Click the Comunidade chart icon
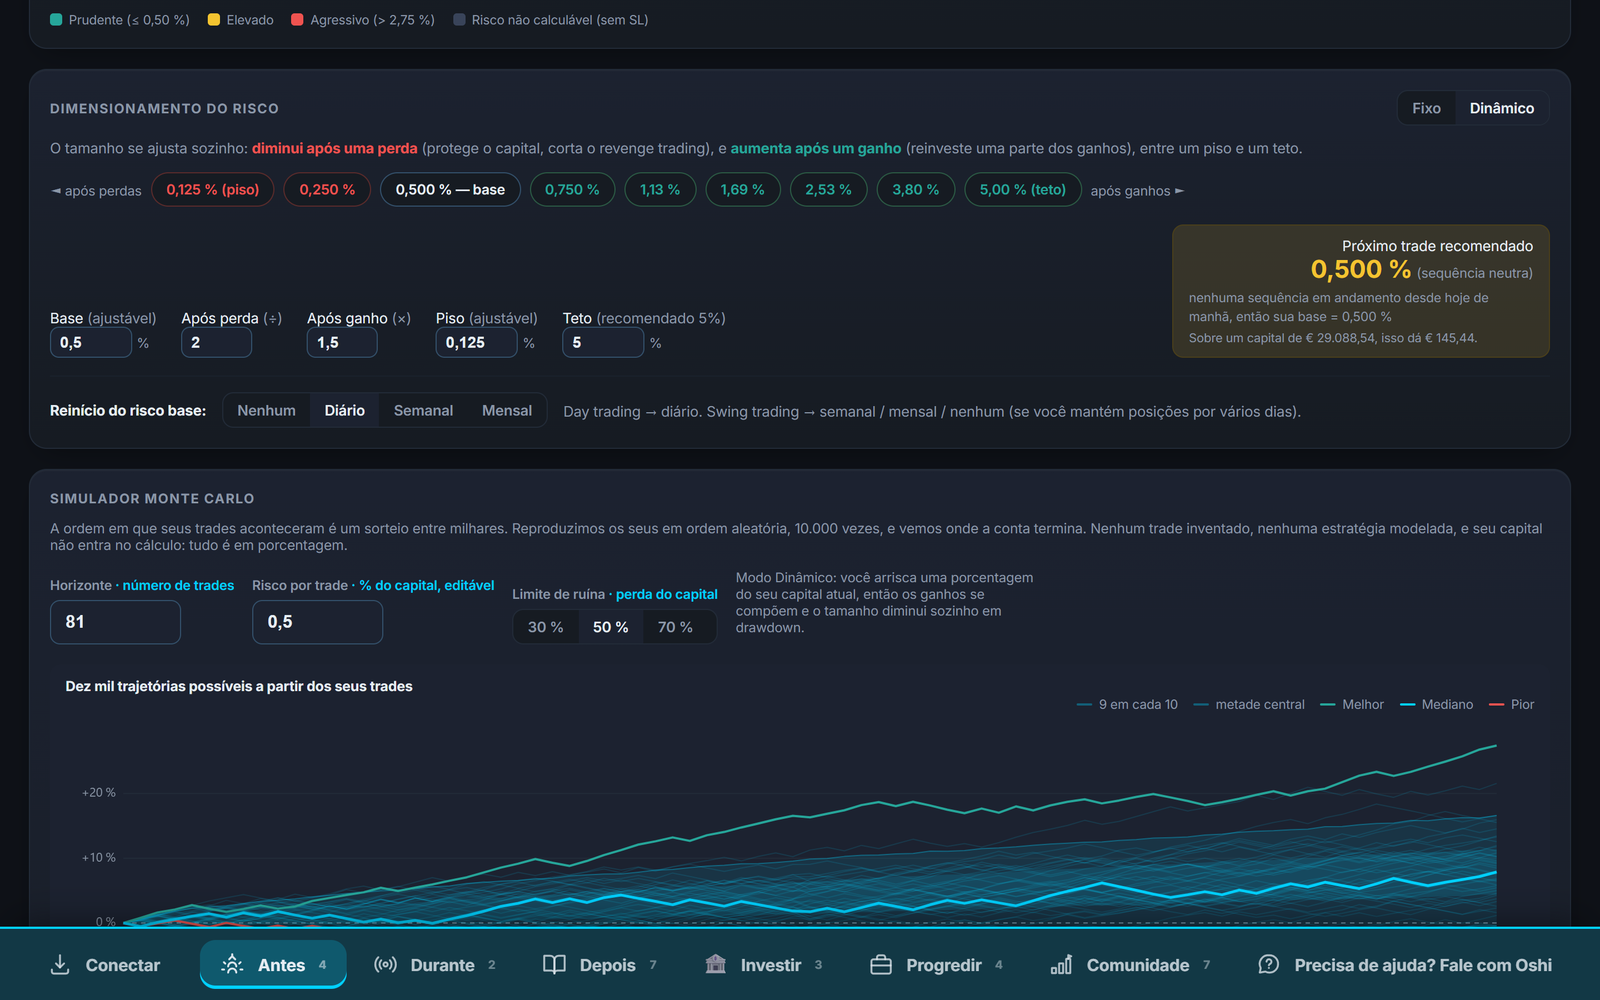1600x1000 pixels. tap(1061, 965)
